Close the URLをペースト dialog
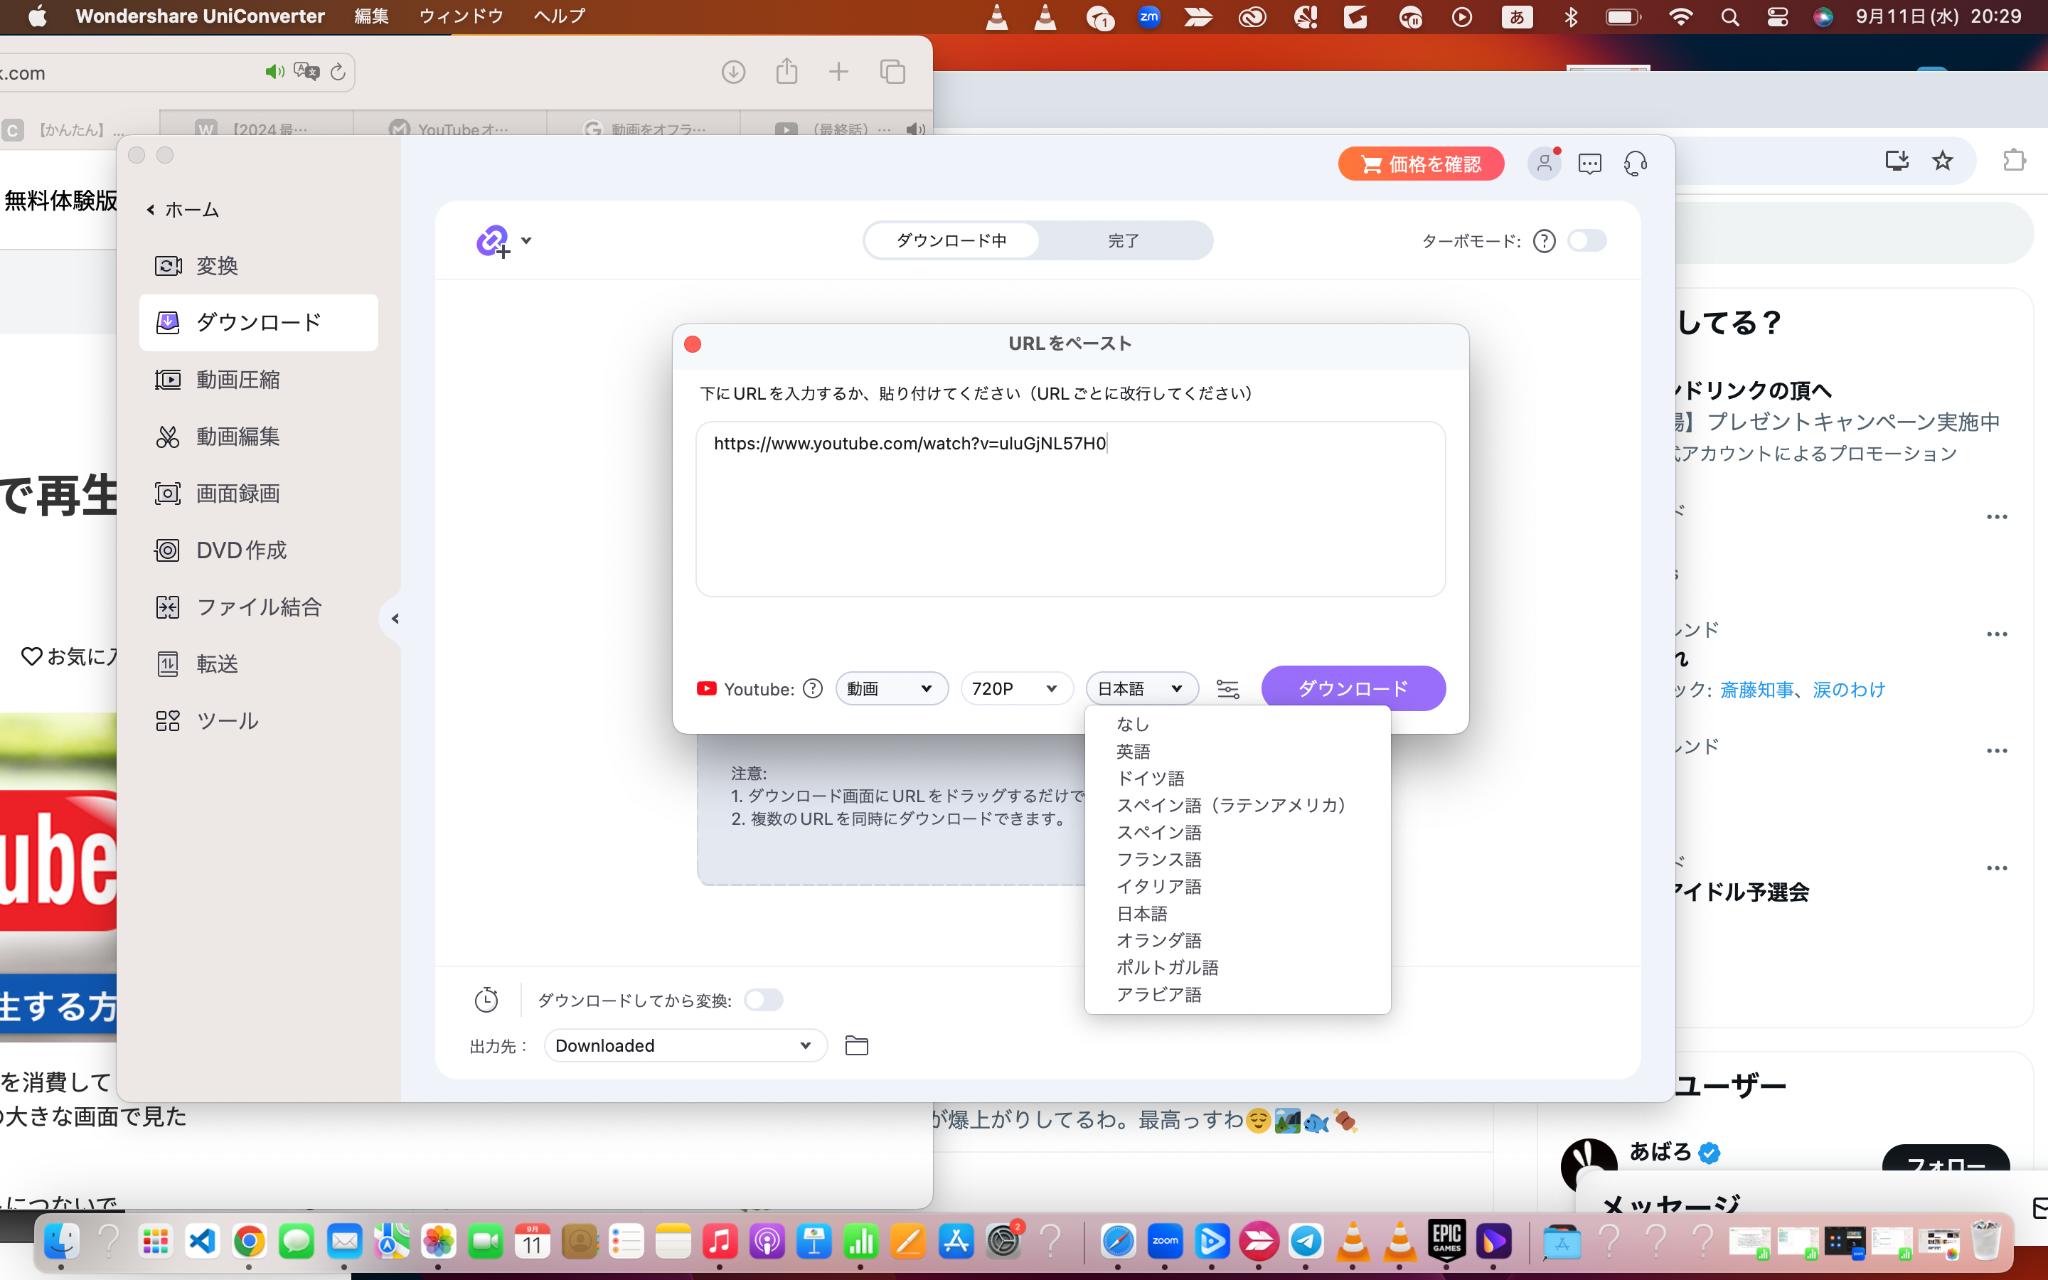This screenshot has height=1280, width=2048. pos(692,344)
